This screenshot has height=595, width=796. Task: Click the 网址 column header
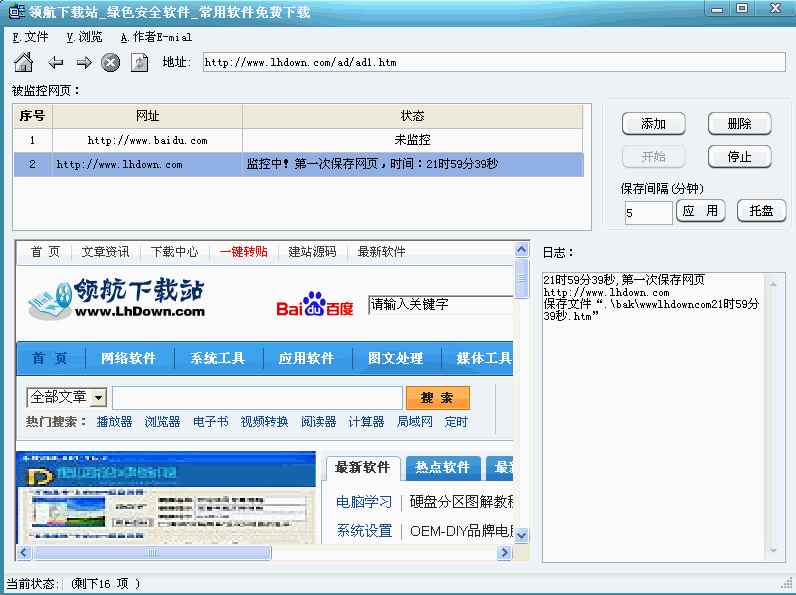pyautogui.click(x=147, y=116)
